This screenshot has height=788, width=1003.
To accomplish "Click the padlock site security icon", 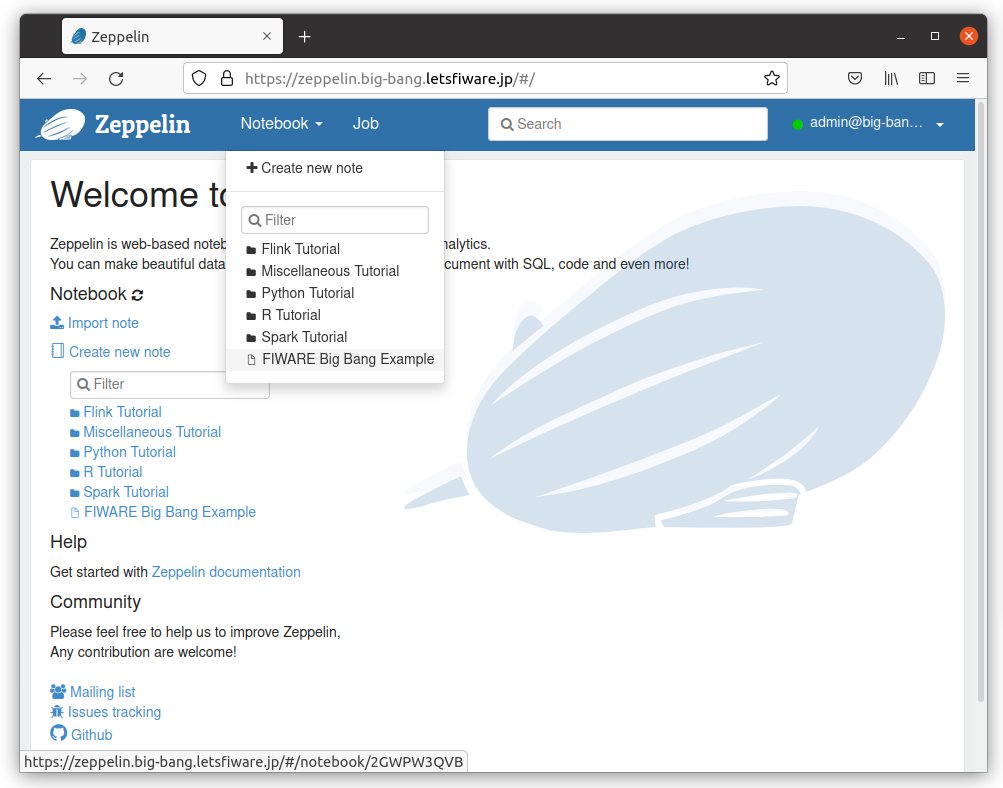I will click(227, 79).
